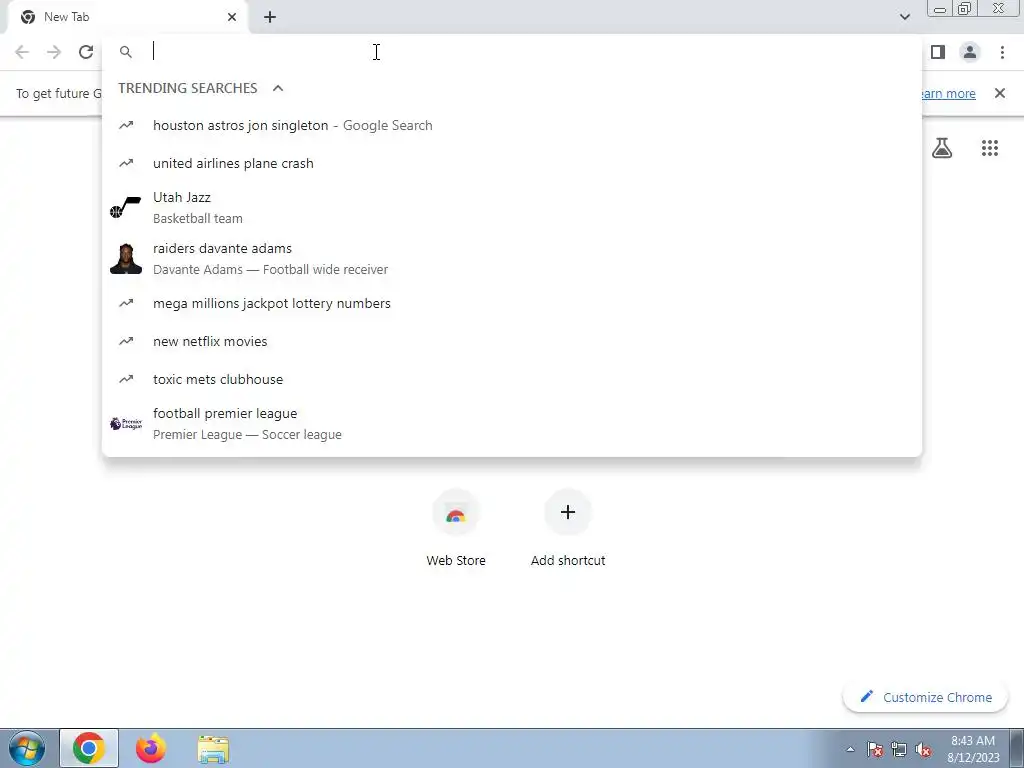Select 'houston astros jon singleton' suggestion
Screen dimensions: 1024x768
click(512, 125)
